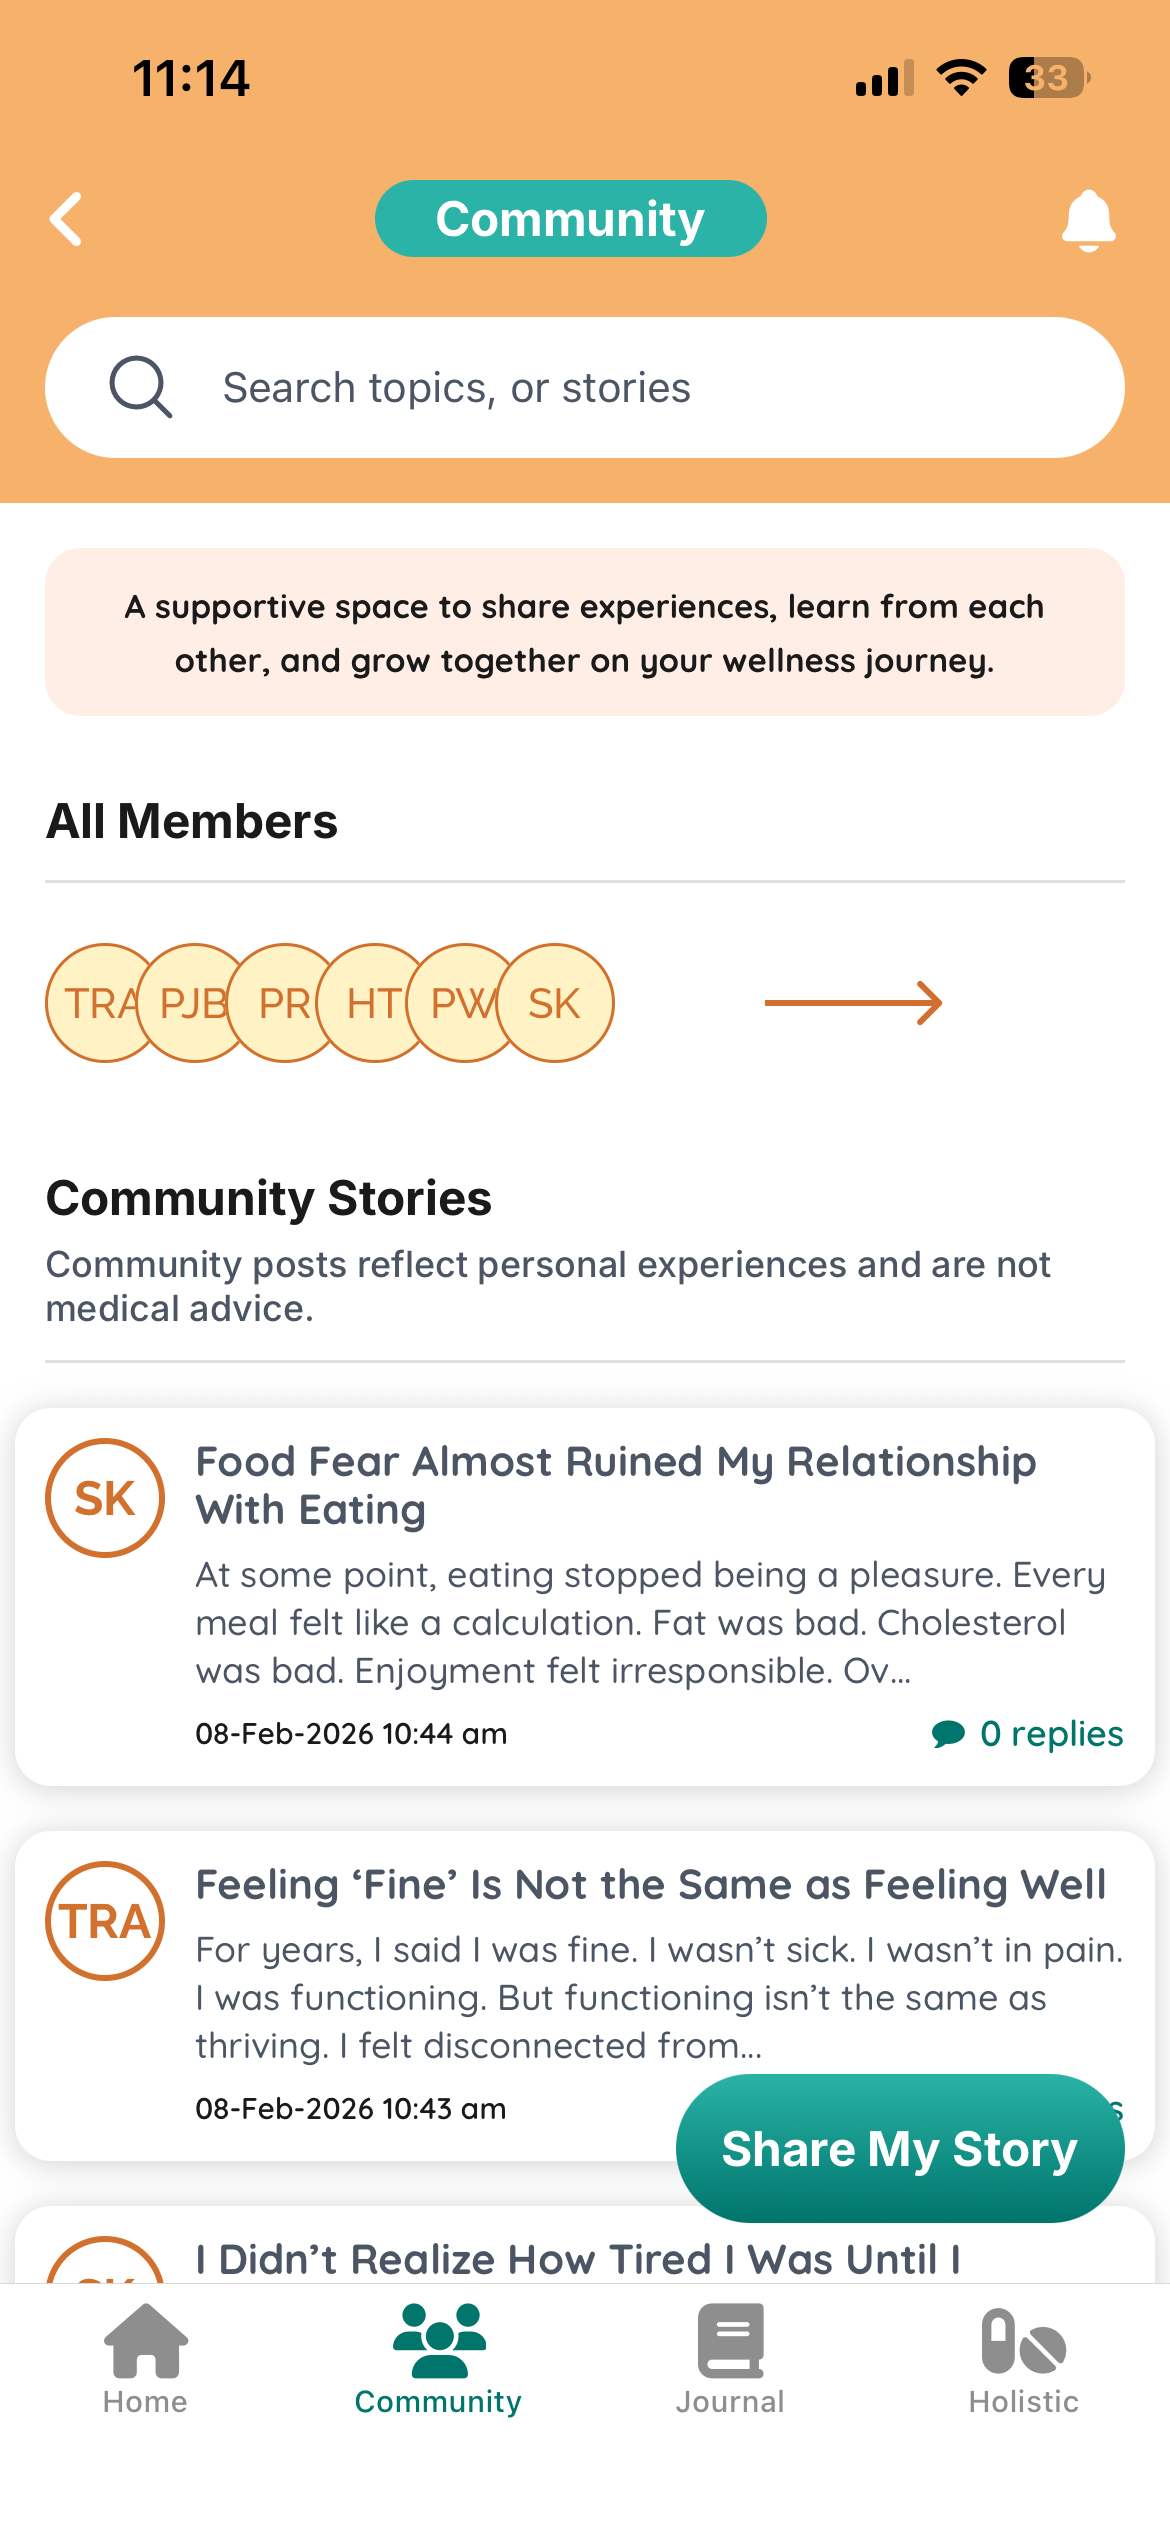The image size is (1170, 2532).
Task: Tap the back arrow icon
Action: tap(66, 219)
